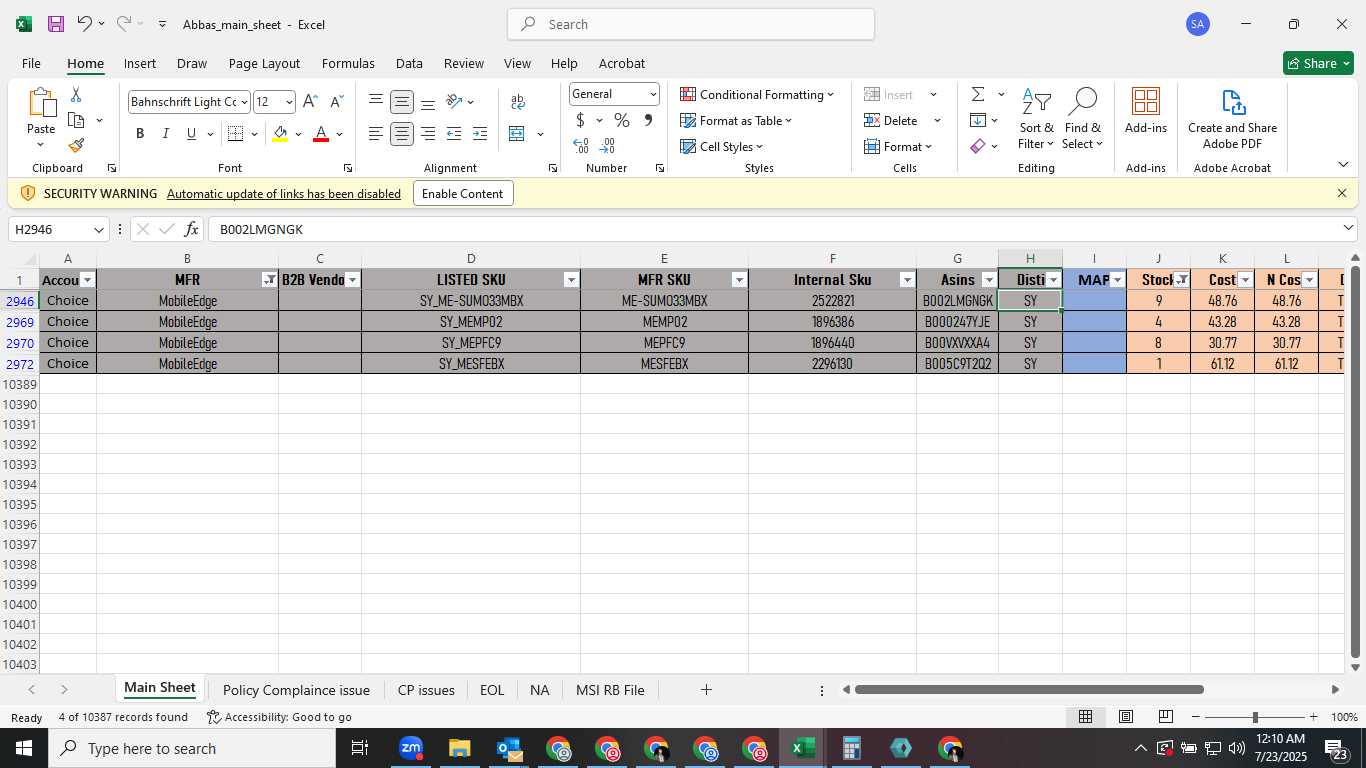Adjust the zoom slider
This screenshot has height=768, width=1366.
1254,717
